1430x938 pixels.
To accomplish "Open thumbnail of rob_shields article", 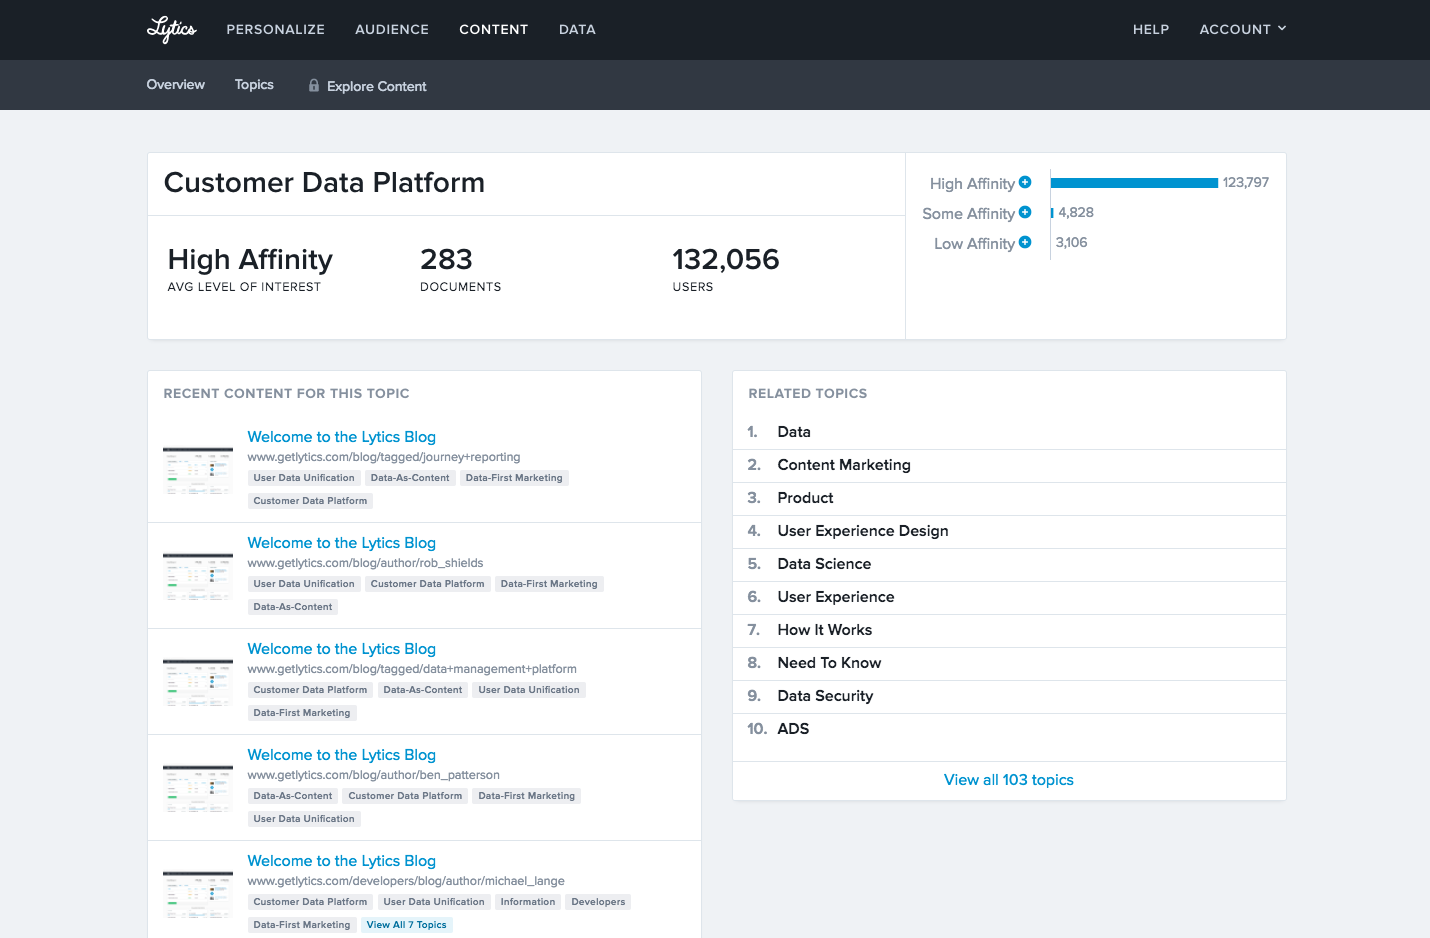I will point(198,577).
